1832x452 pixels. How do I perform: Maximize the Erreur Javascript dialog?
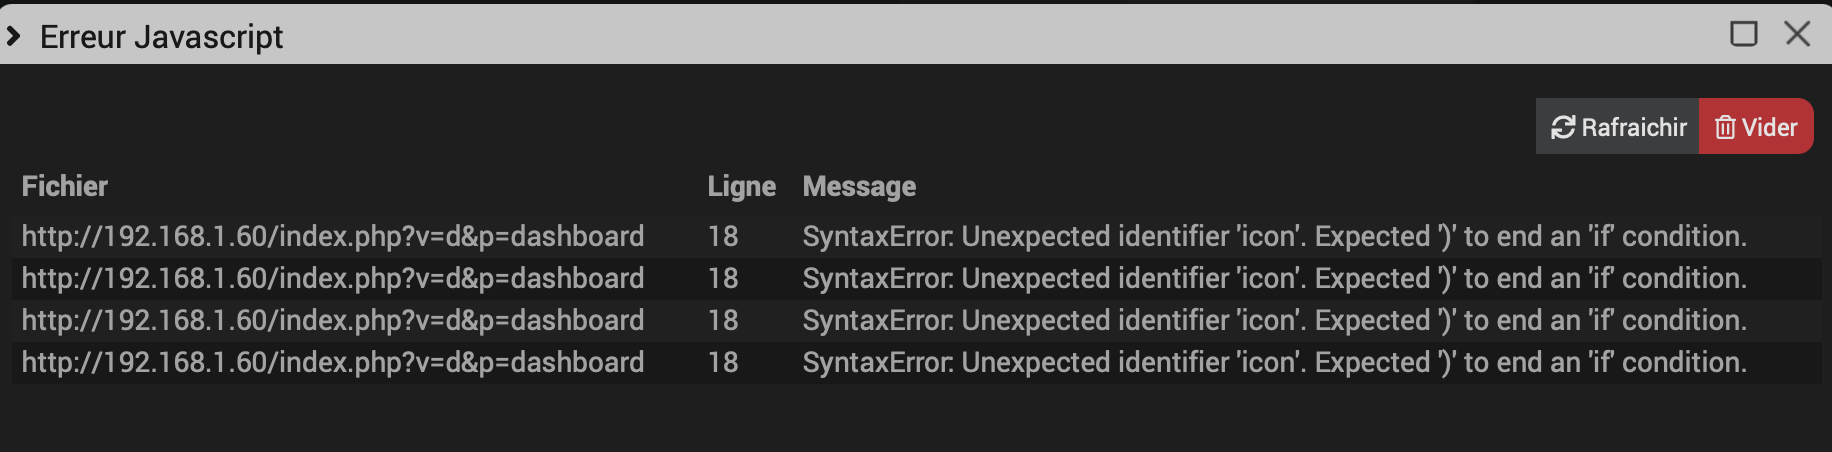[1744, 34]
